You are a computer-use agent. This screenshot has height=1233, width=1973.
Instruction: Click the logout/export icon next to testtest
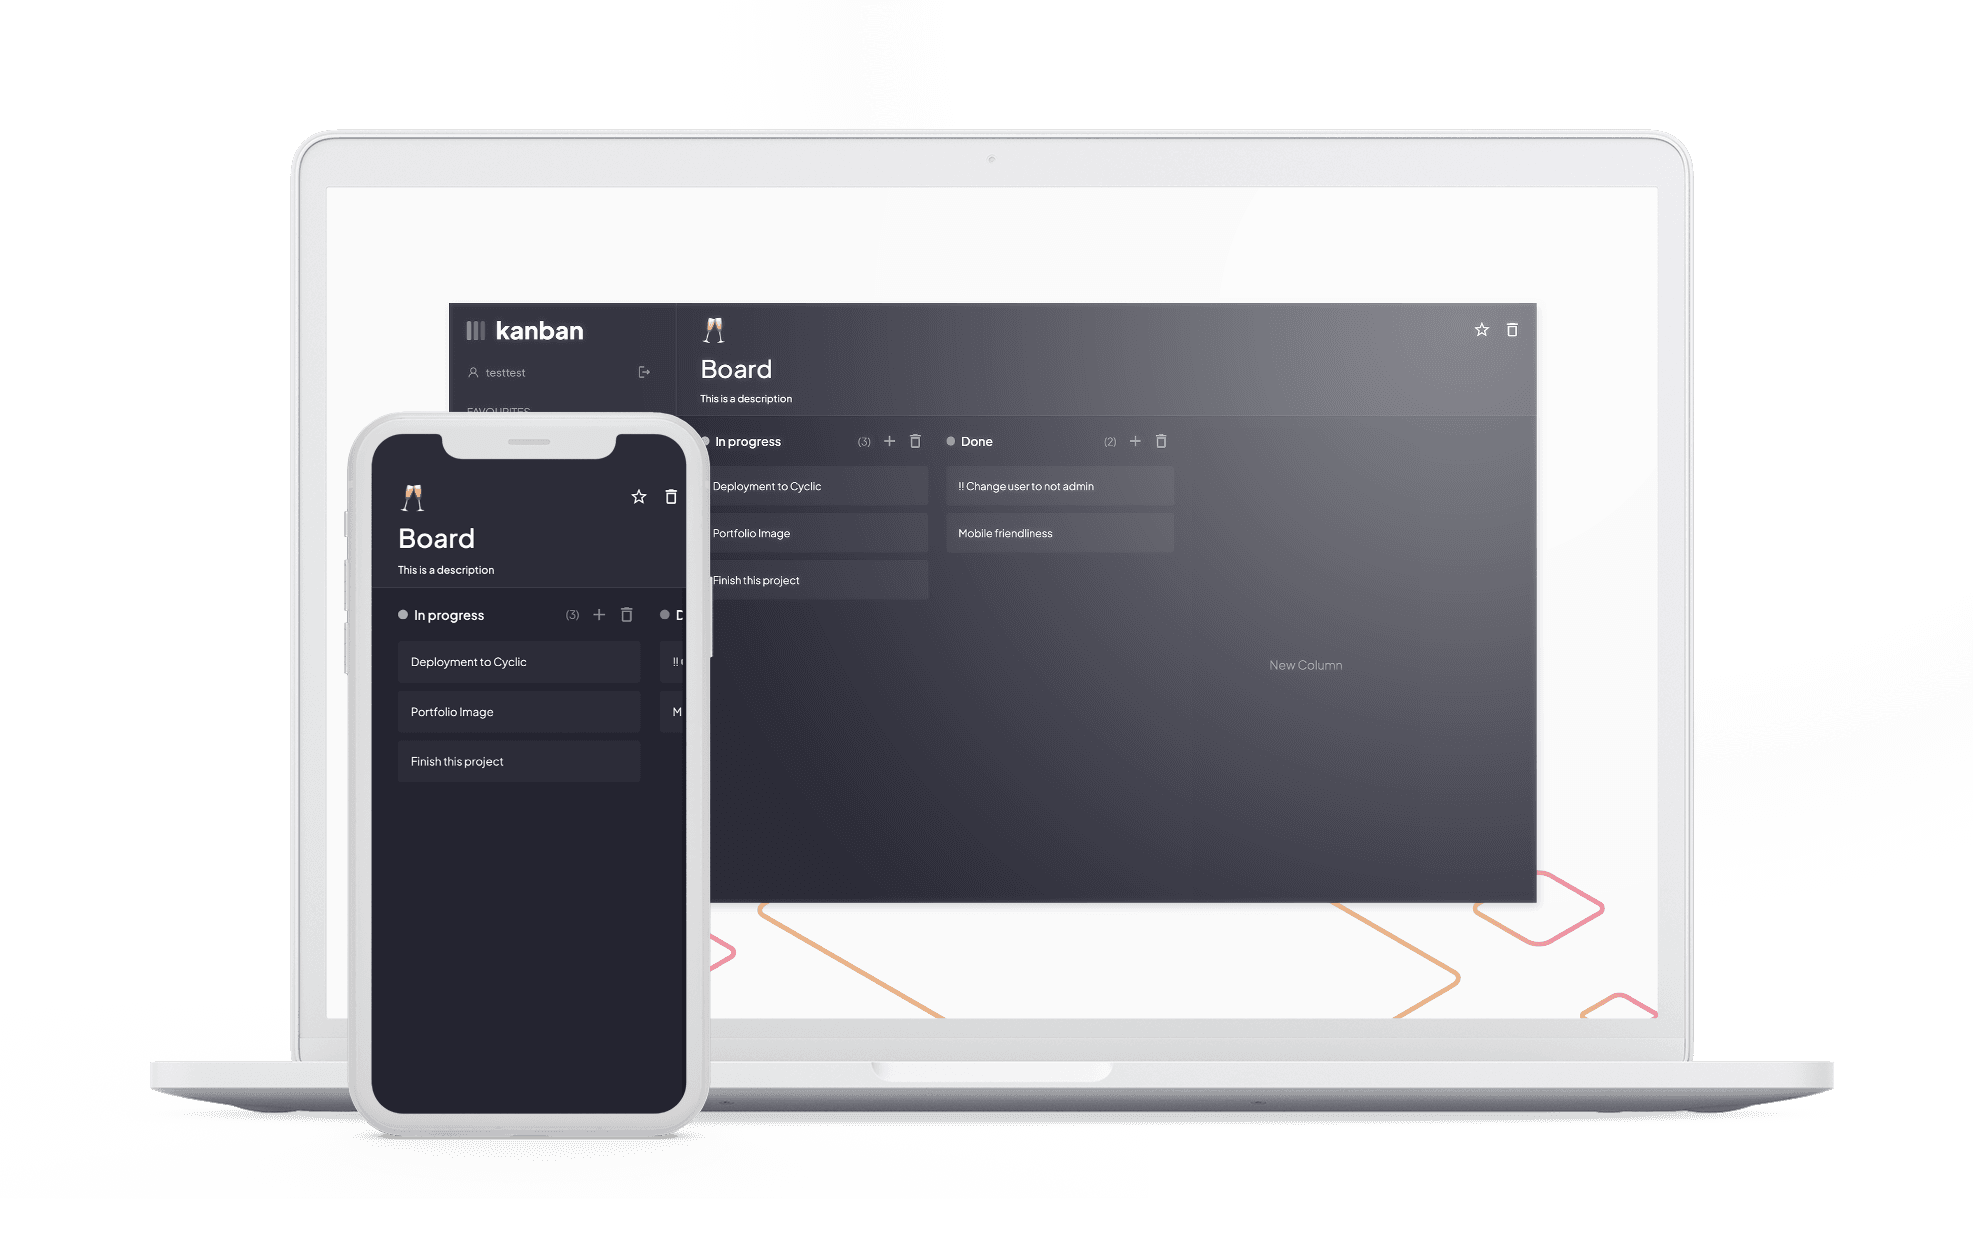click(x=643, y=374)
